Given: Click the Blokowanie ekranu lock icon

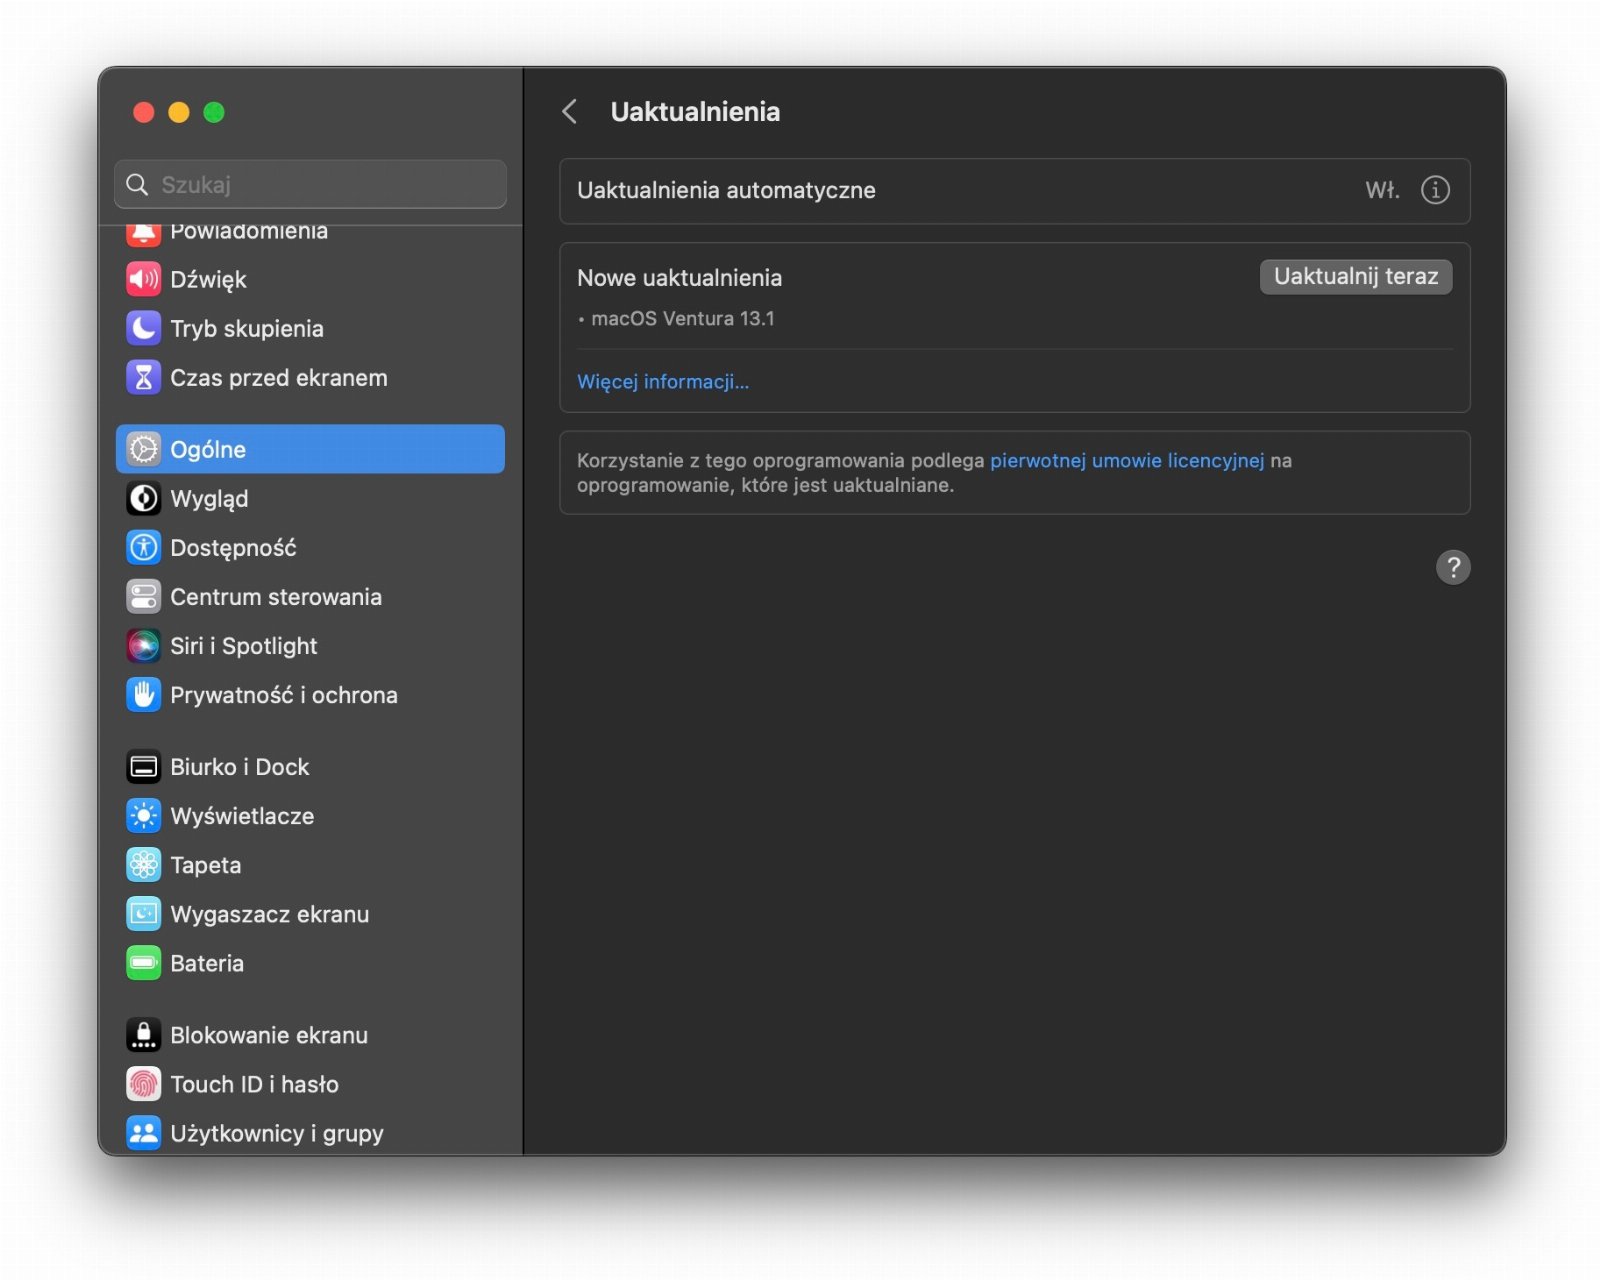Looking at the screenshot, I should 143,1035.
